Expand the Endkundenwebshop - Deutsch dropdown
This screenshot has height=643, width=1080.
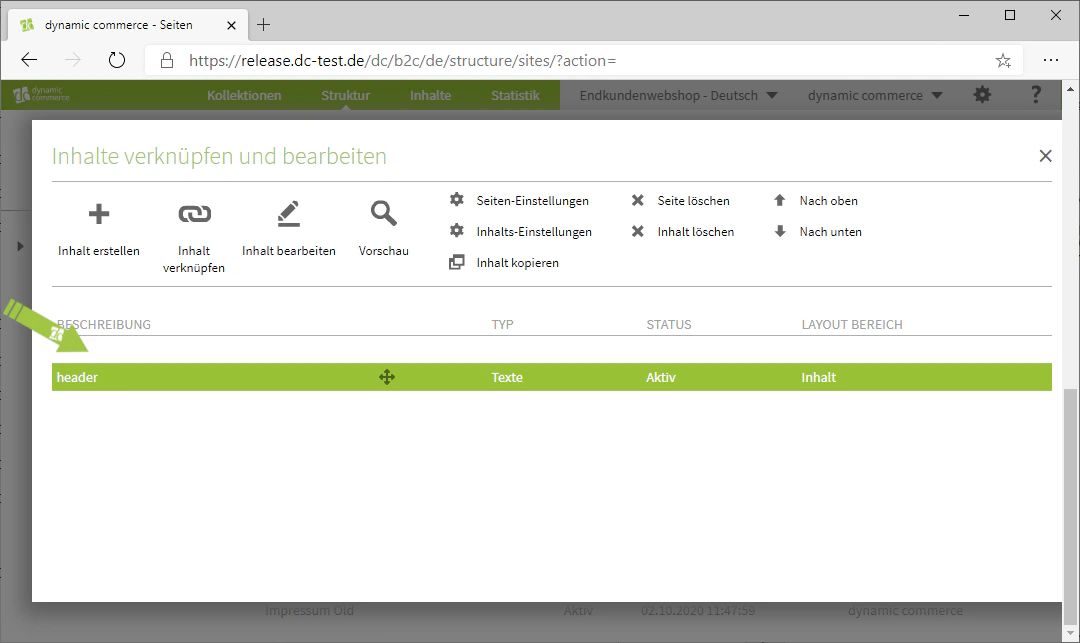click(x=678, y=96)
